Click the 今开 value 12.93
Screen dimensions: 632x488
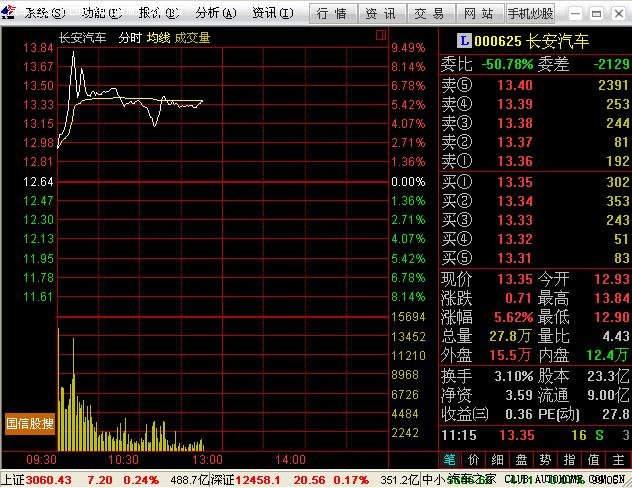click(612, 279)
